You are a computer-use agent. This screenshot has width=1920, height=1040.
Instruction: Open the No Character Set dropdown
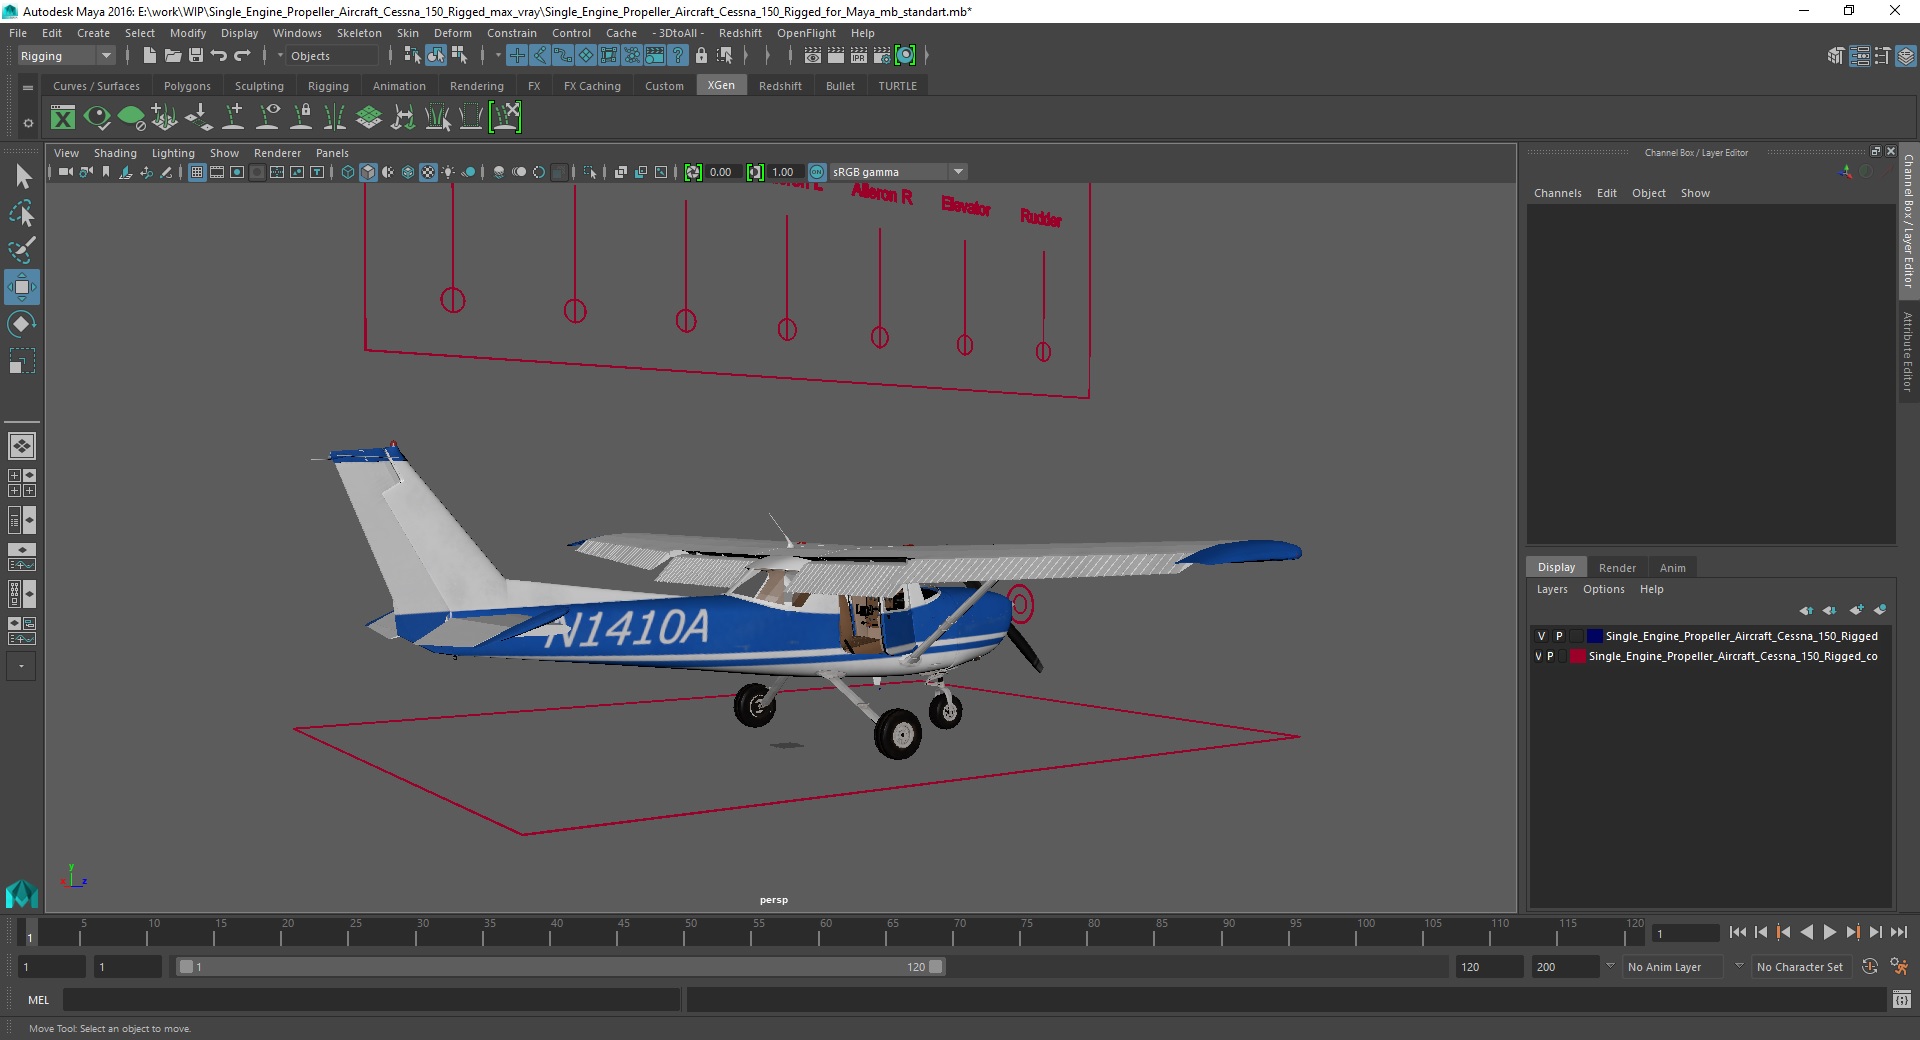coord(1800,967)
